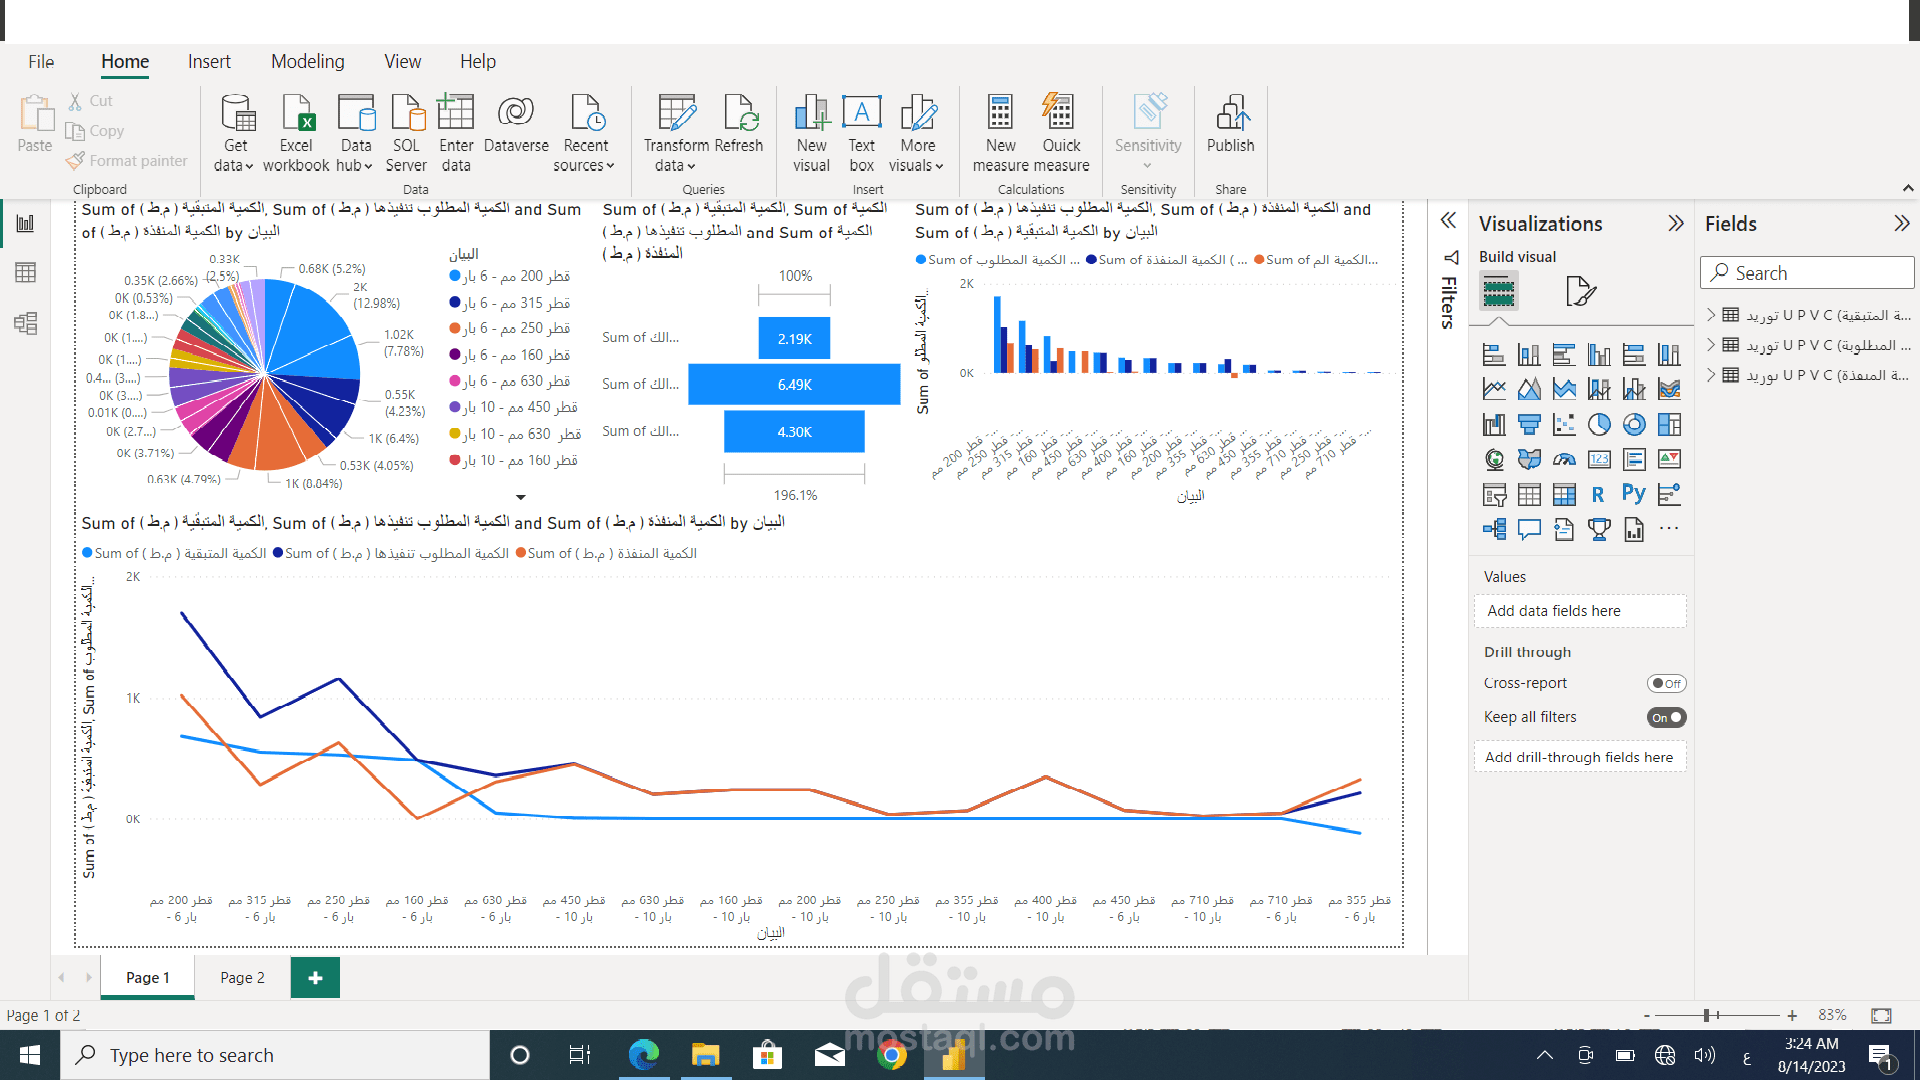Click Add data fields here well
1920x1080 pixels.
(1580, 611)
